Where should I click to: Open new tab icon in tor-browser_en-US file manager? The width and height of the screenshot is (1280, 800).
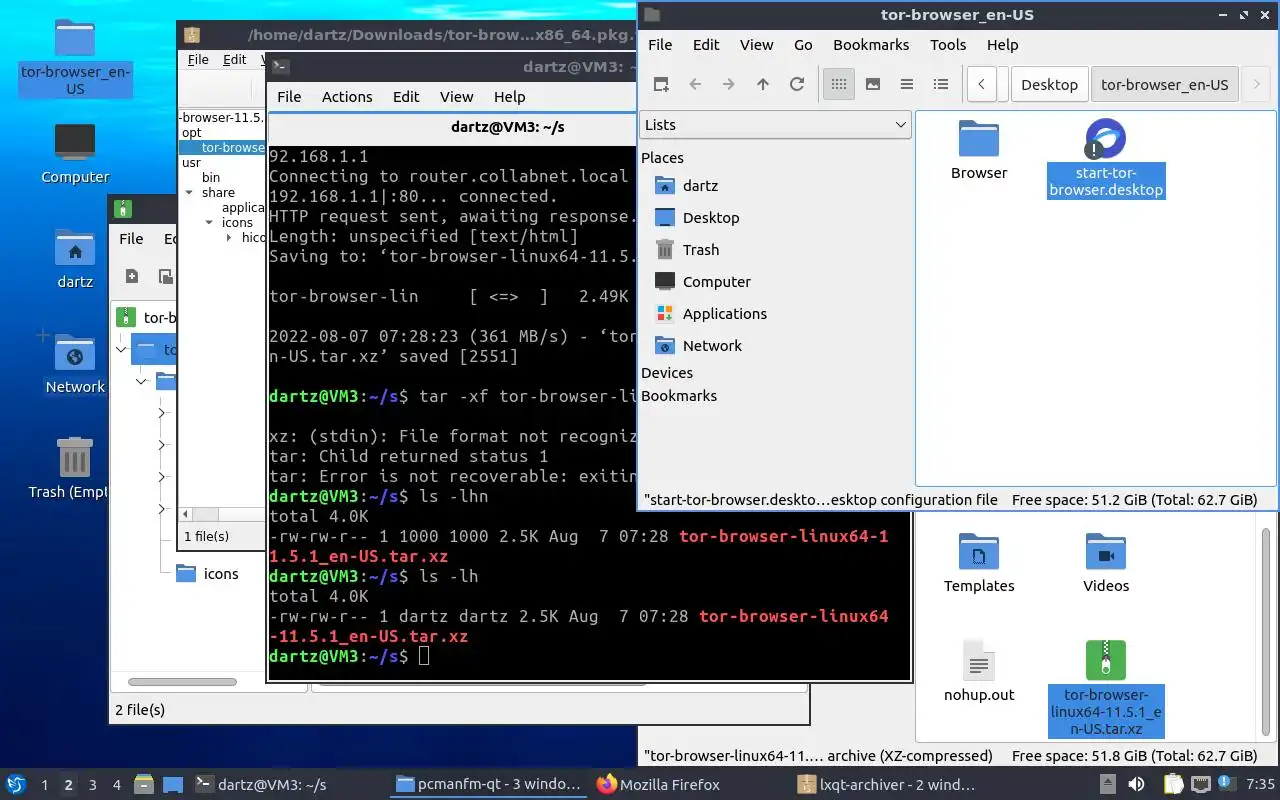pyautogui.click(x=661, y=84)
